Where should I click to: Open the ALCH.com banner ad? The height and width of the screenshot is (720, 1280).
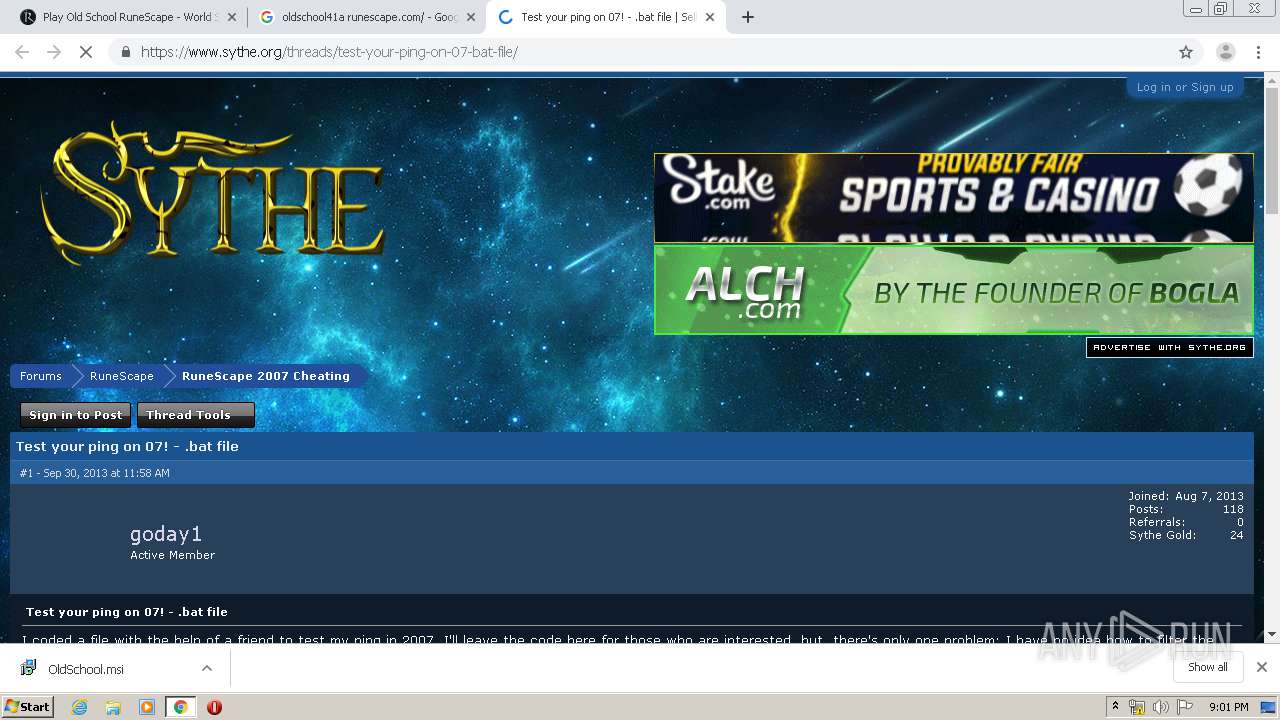coord(953,290)
